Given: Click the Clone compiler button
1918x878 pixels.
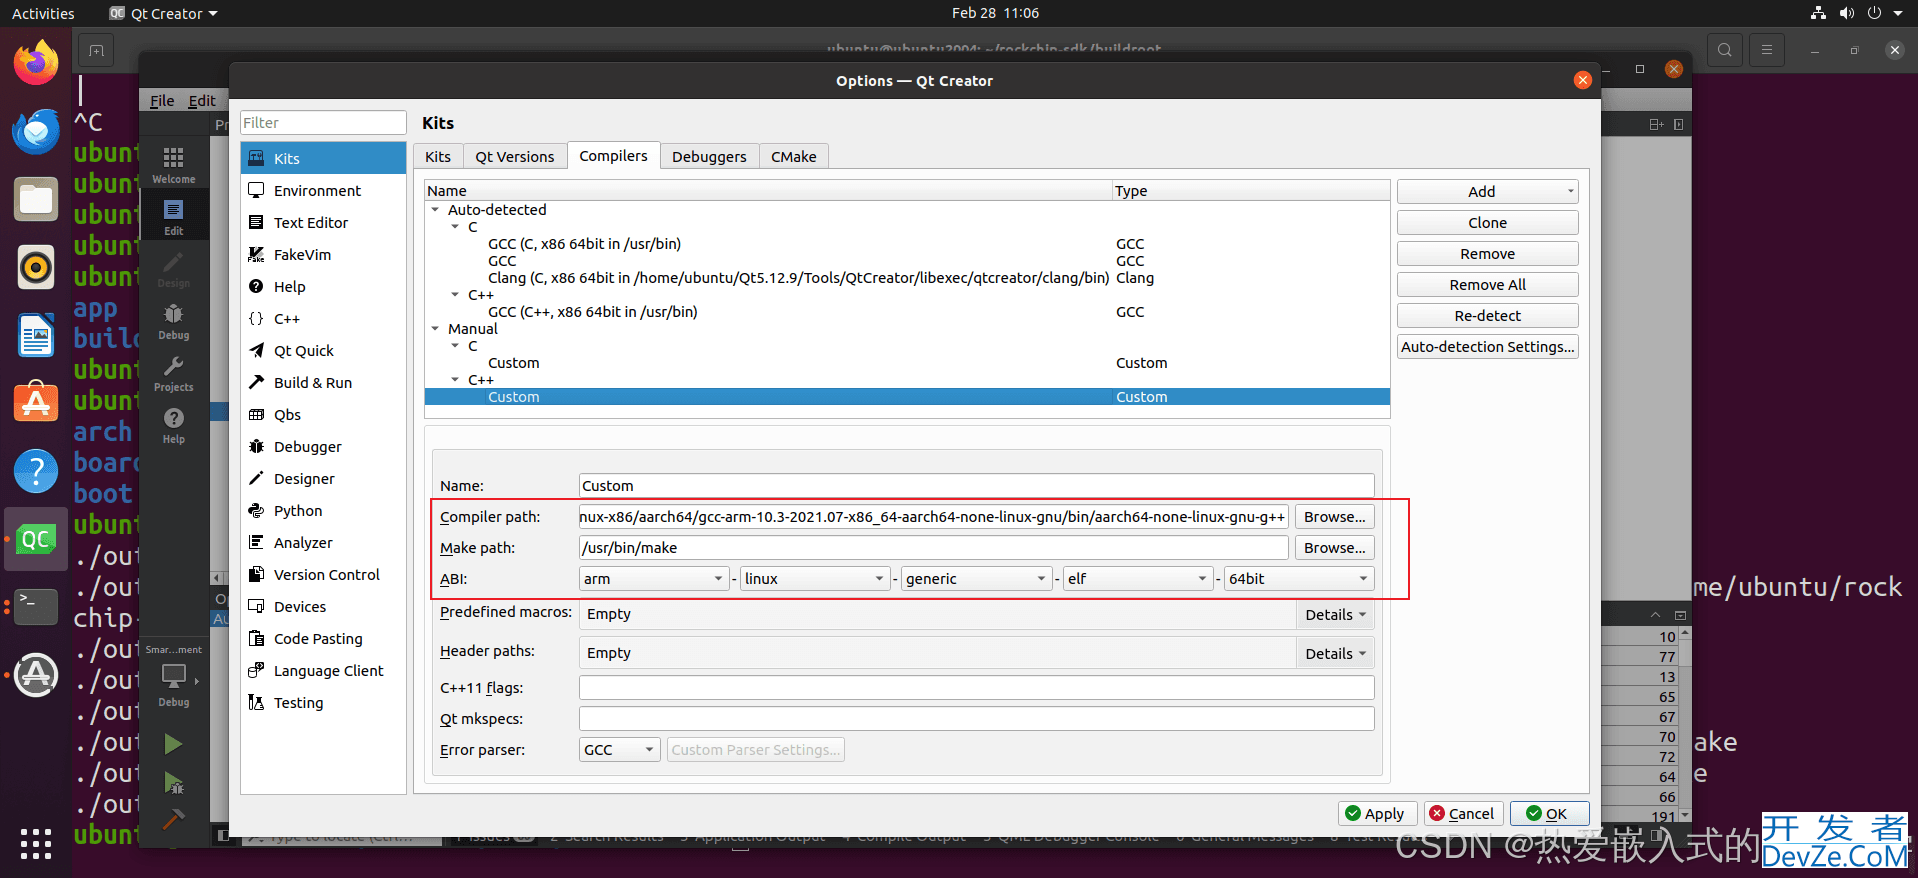Looking at the screenshot, I should point(1487,223).
